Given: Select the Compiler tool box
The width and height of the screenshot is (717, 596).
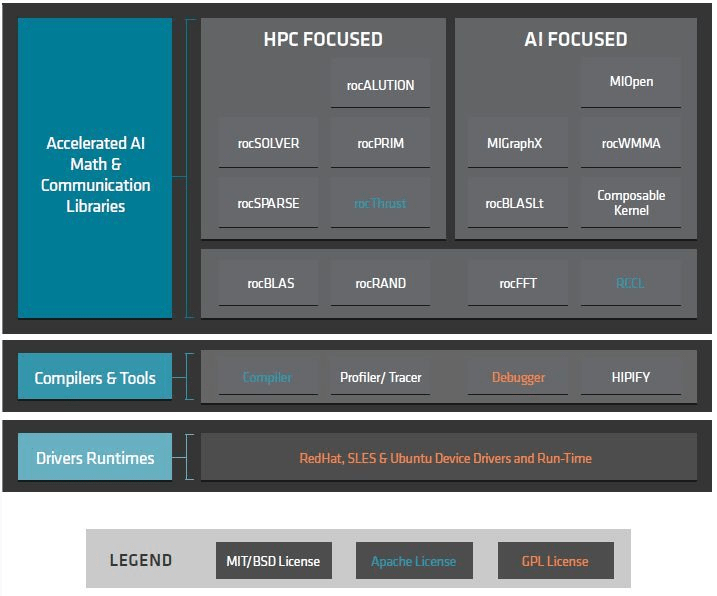Looking at the screenshot, I should (x=268, y=377).
